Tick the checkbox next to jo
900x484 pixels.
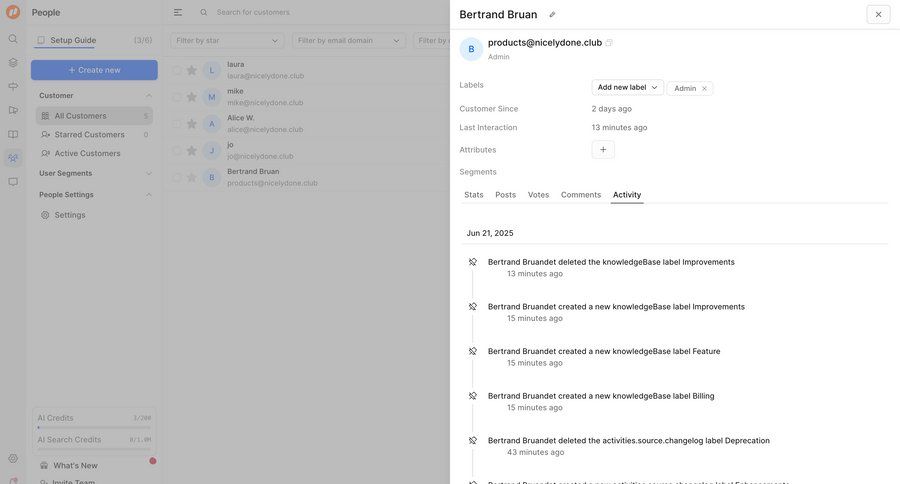[177, 151]
